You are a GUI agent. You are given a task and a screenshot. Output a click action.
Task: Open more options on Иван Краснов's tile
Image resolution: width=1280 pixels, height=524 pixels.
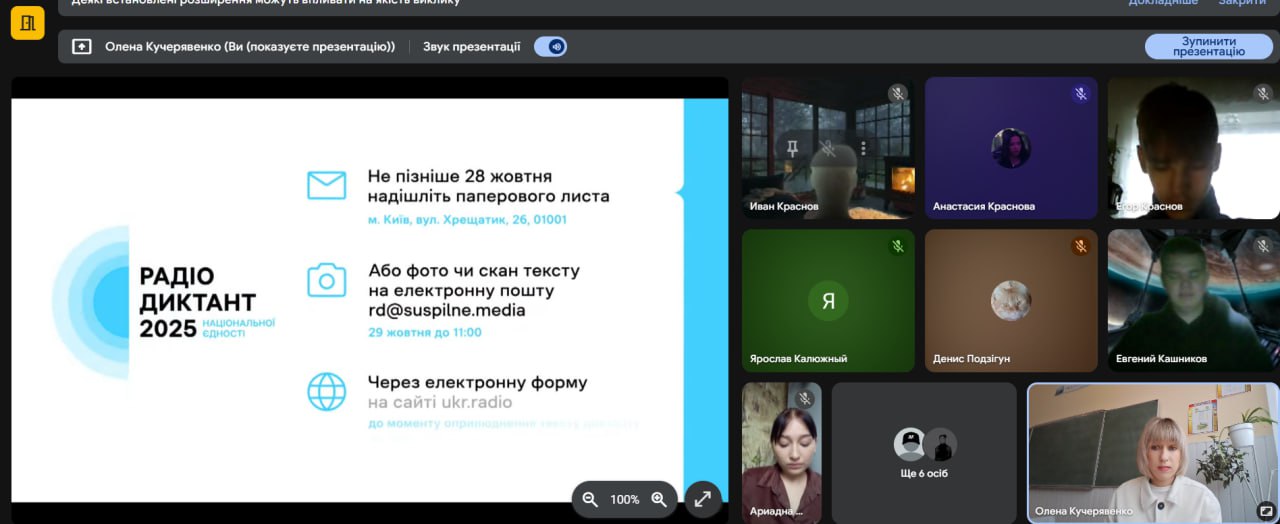tap(864, 148)
